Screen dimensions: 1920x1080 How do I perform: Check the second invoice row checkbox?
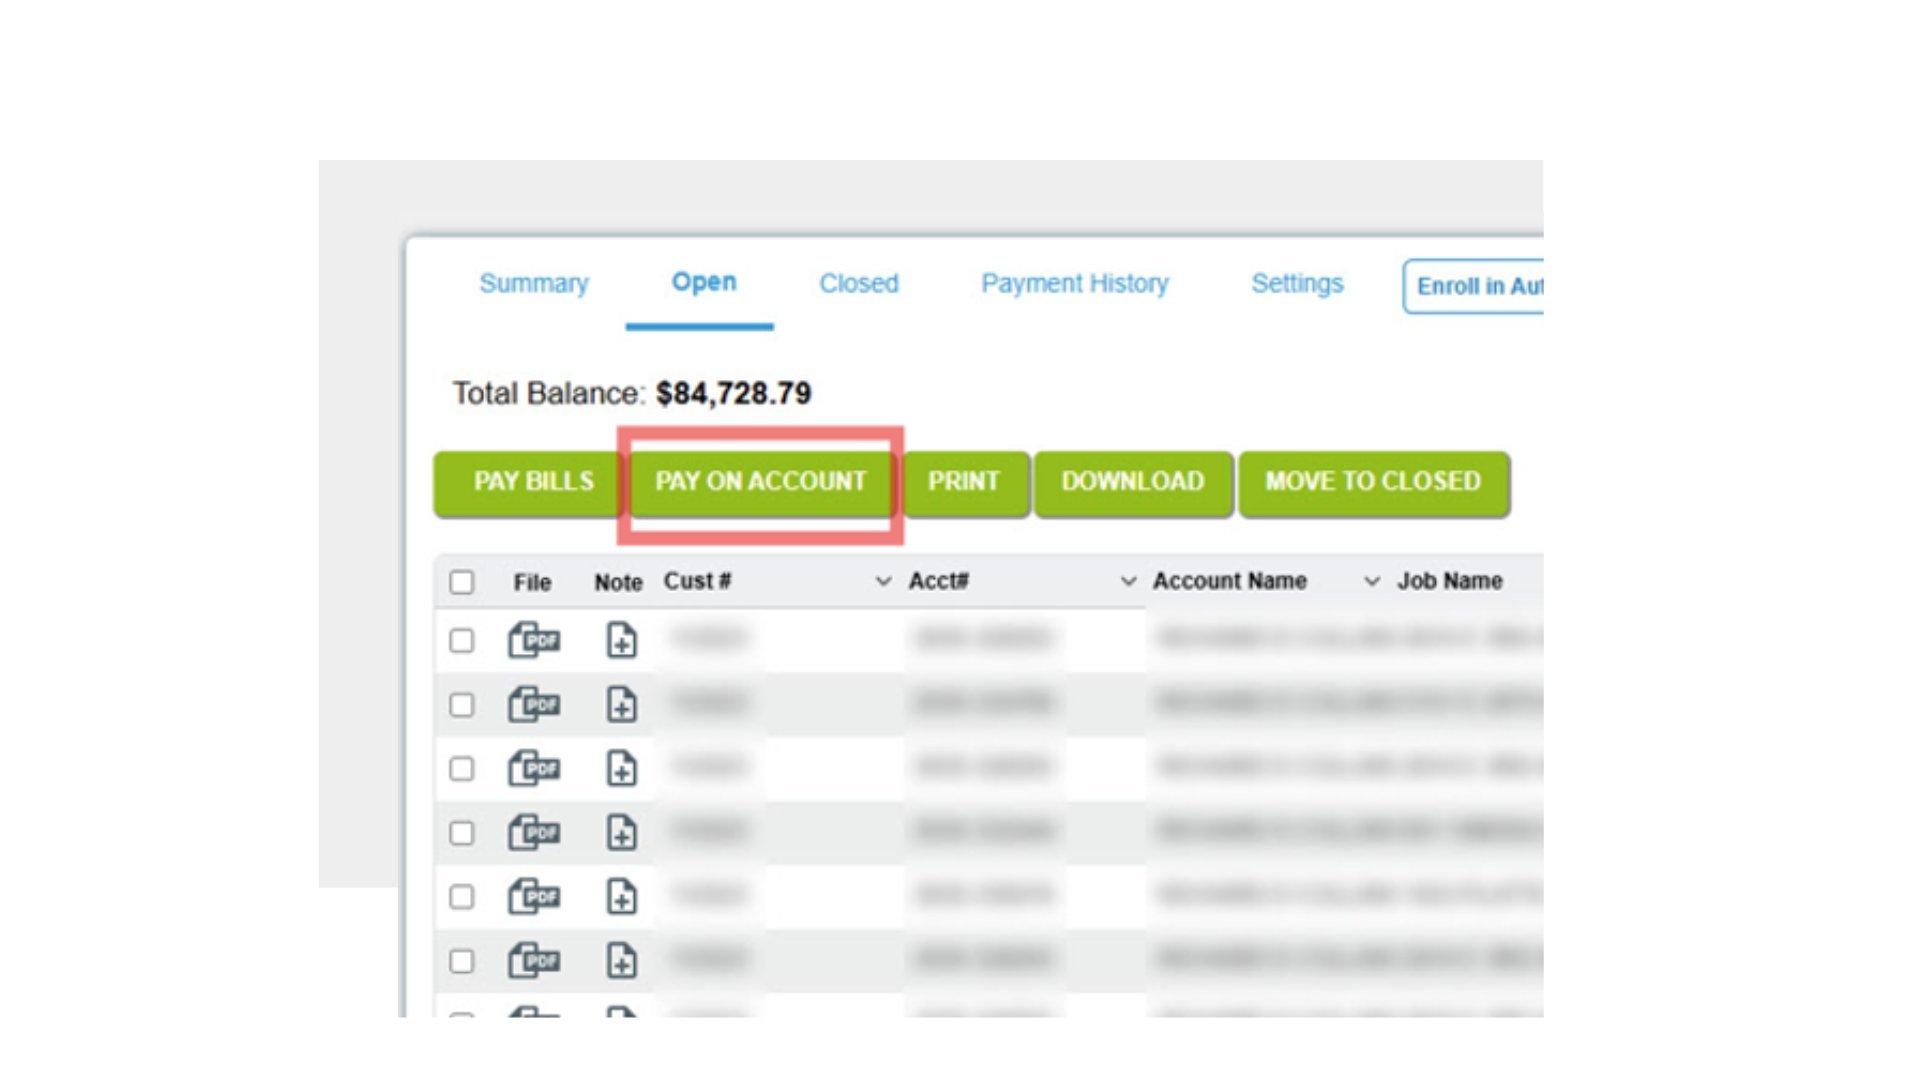[x=461, y=704]
